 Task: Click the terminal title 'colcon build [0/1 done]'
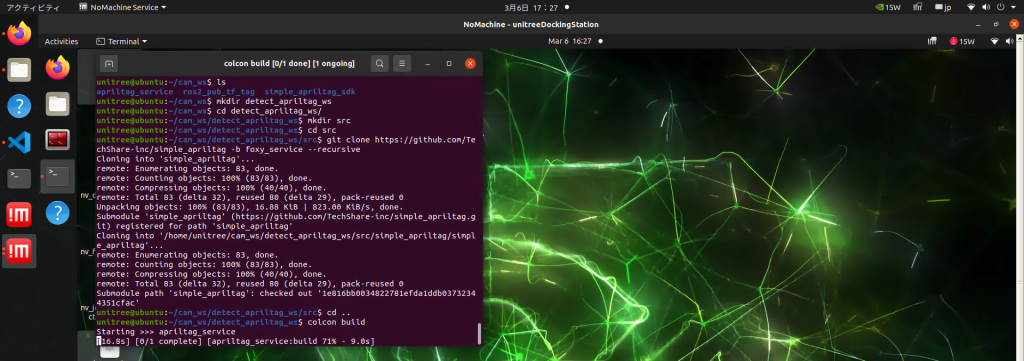click(289, 63)
